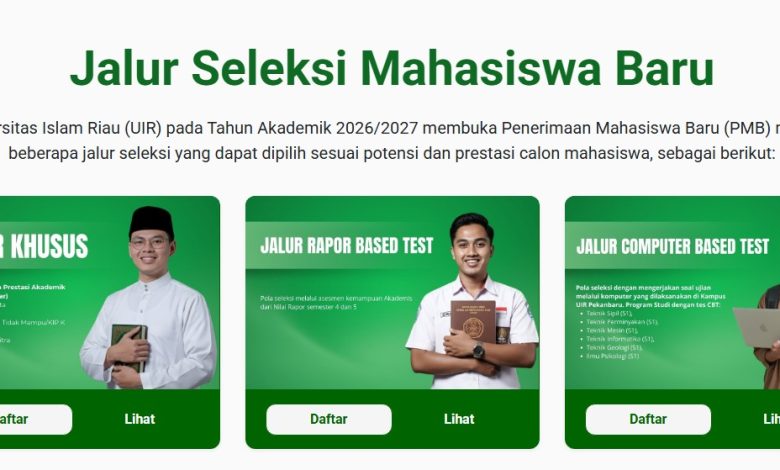Viewport: 780px width, 470px height.
Task: Click the laptop image on the CBT card
Action: 756,328
